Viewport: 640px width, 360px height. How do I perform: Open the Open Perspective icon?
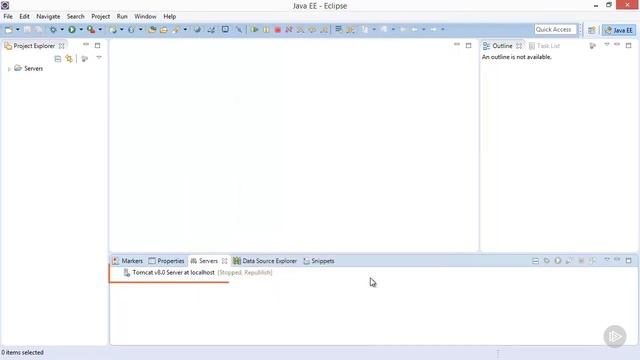coord(591,30)
